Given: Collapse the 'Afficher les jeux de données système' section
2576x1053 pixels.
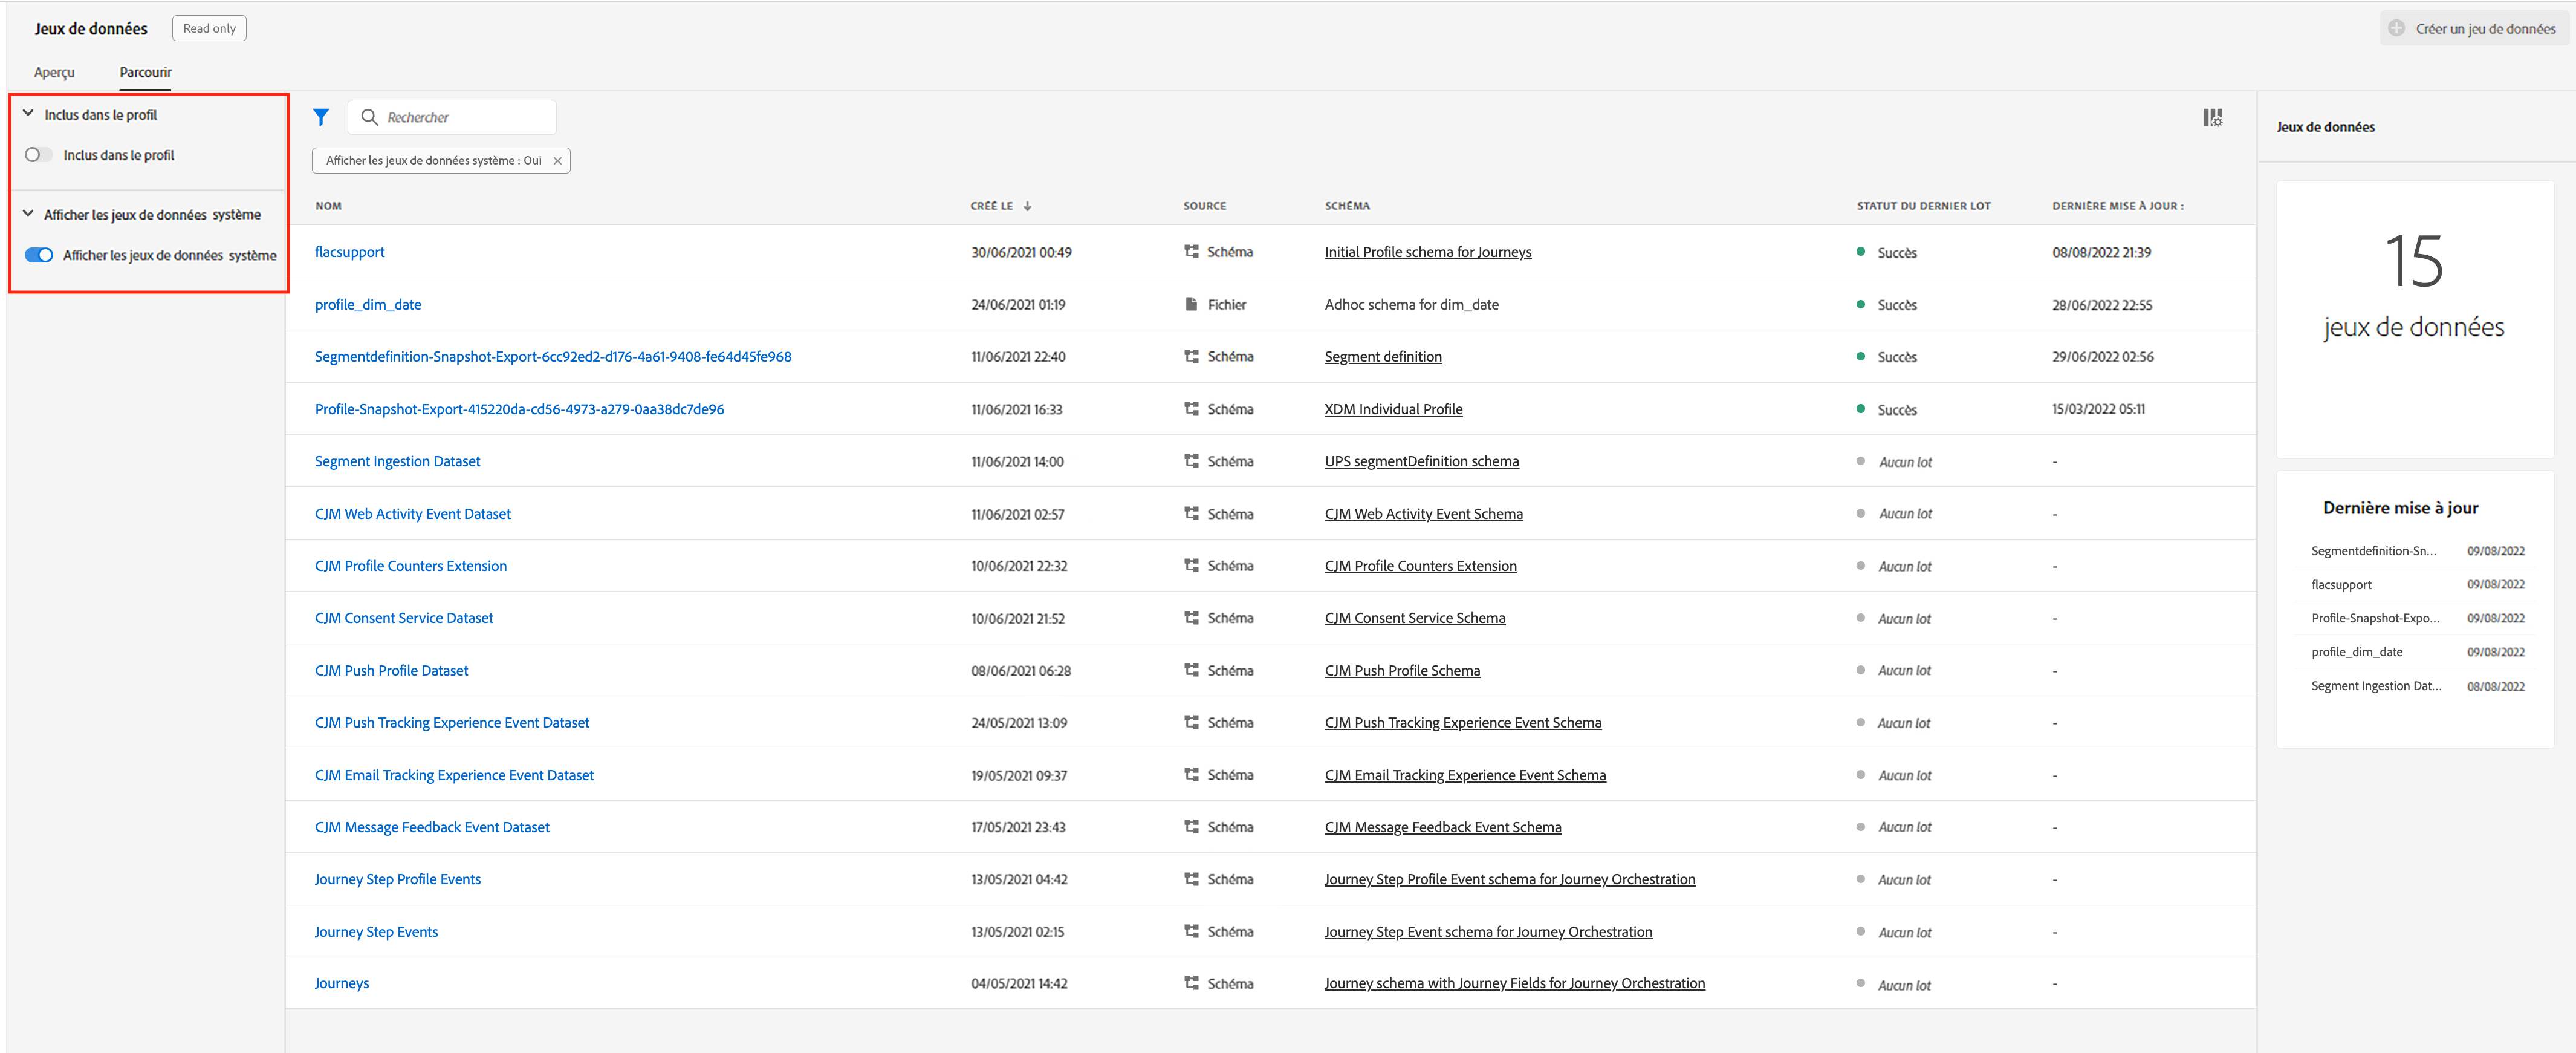Looking at the screenshot, I should [28, 214].
